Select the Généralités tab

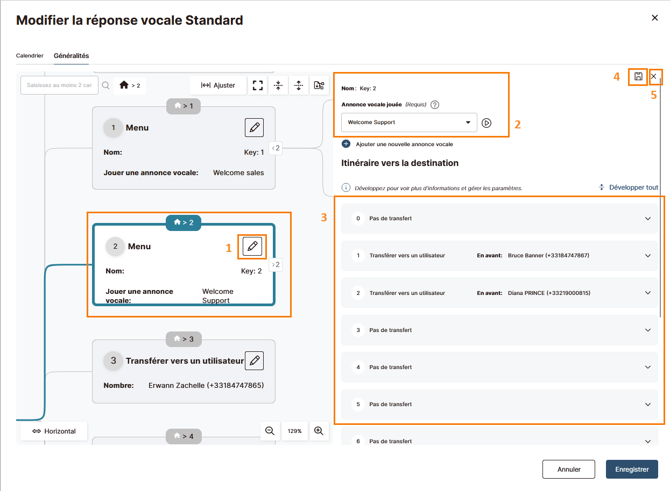tap(71, 56)
